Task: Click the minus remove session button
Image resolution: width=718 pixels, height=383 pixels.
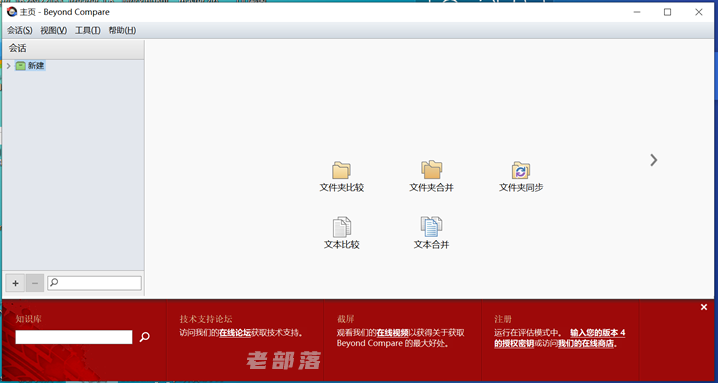Action: point(35,283)
